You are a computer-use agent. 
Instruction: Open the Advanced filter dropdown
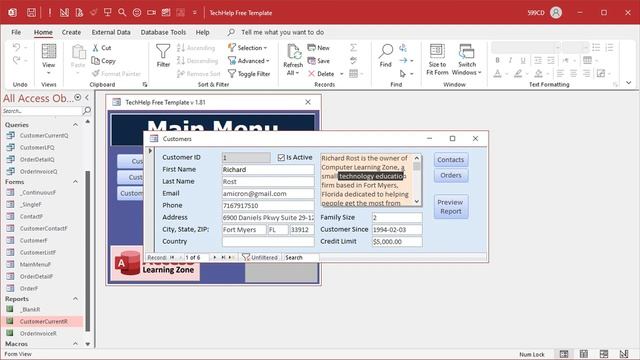249,61
